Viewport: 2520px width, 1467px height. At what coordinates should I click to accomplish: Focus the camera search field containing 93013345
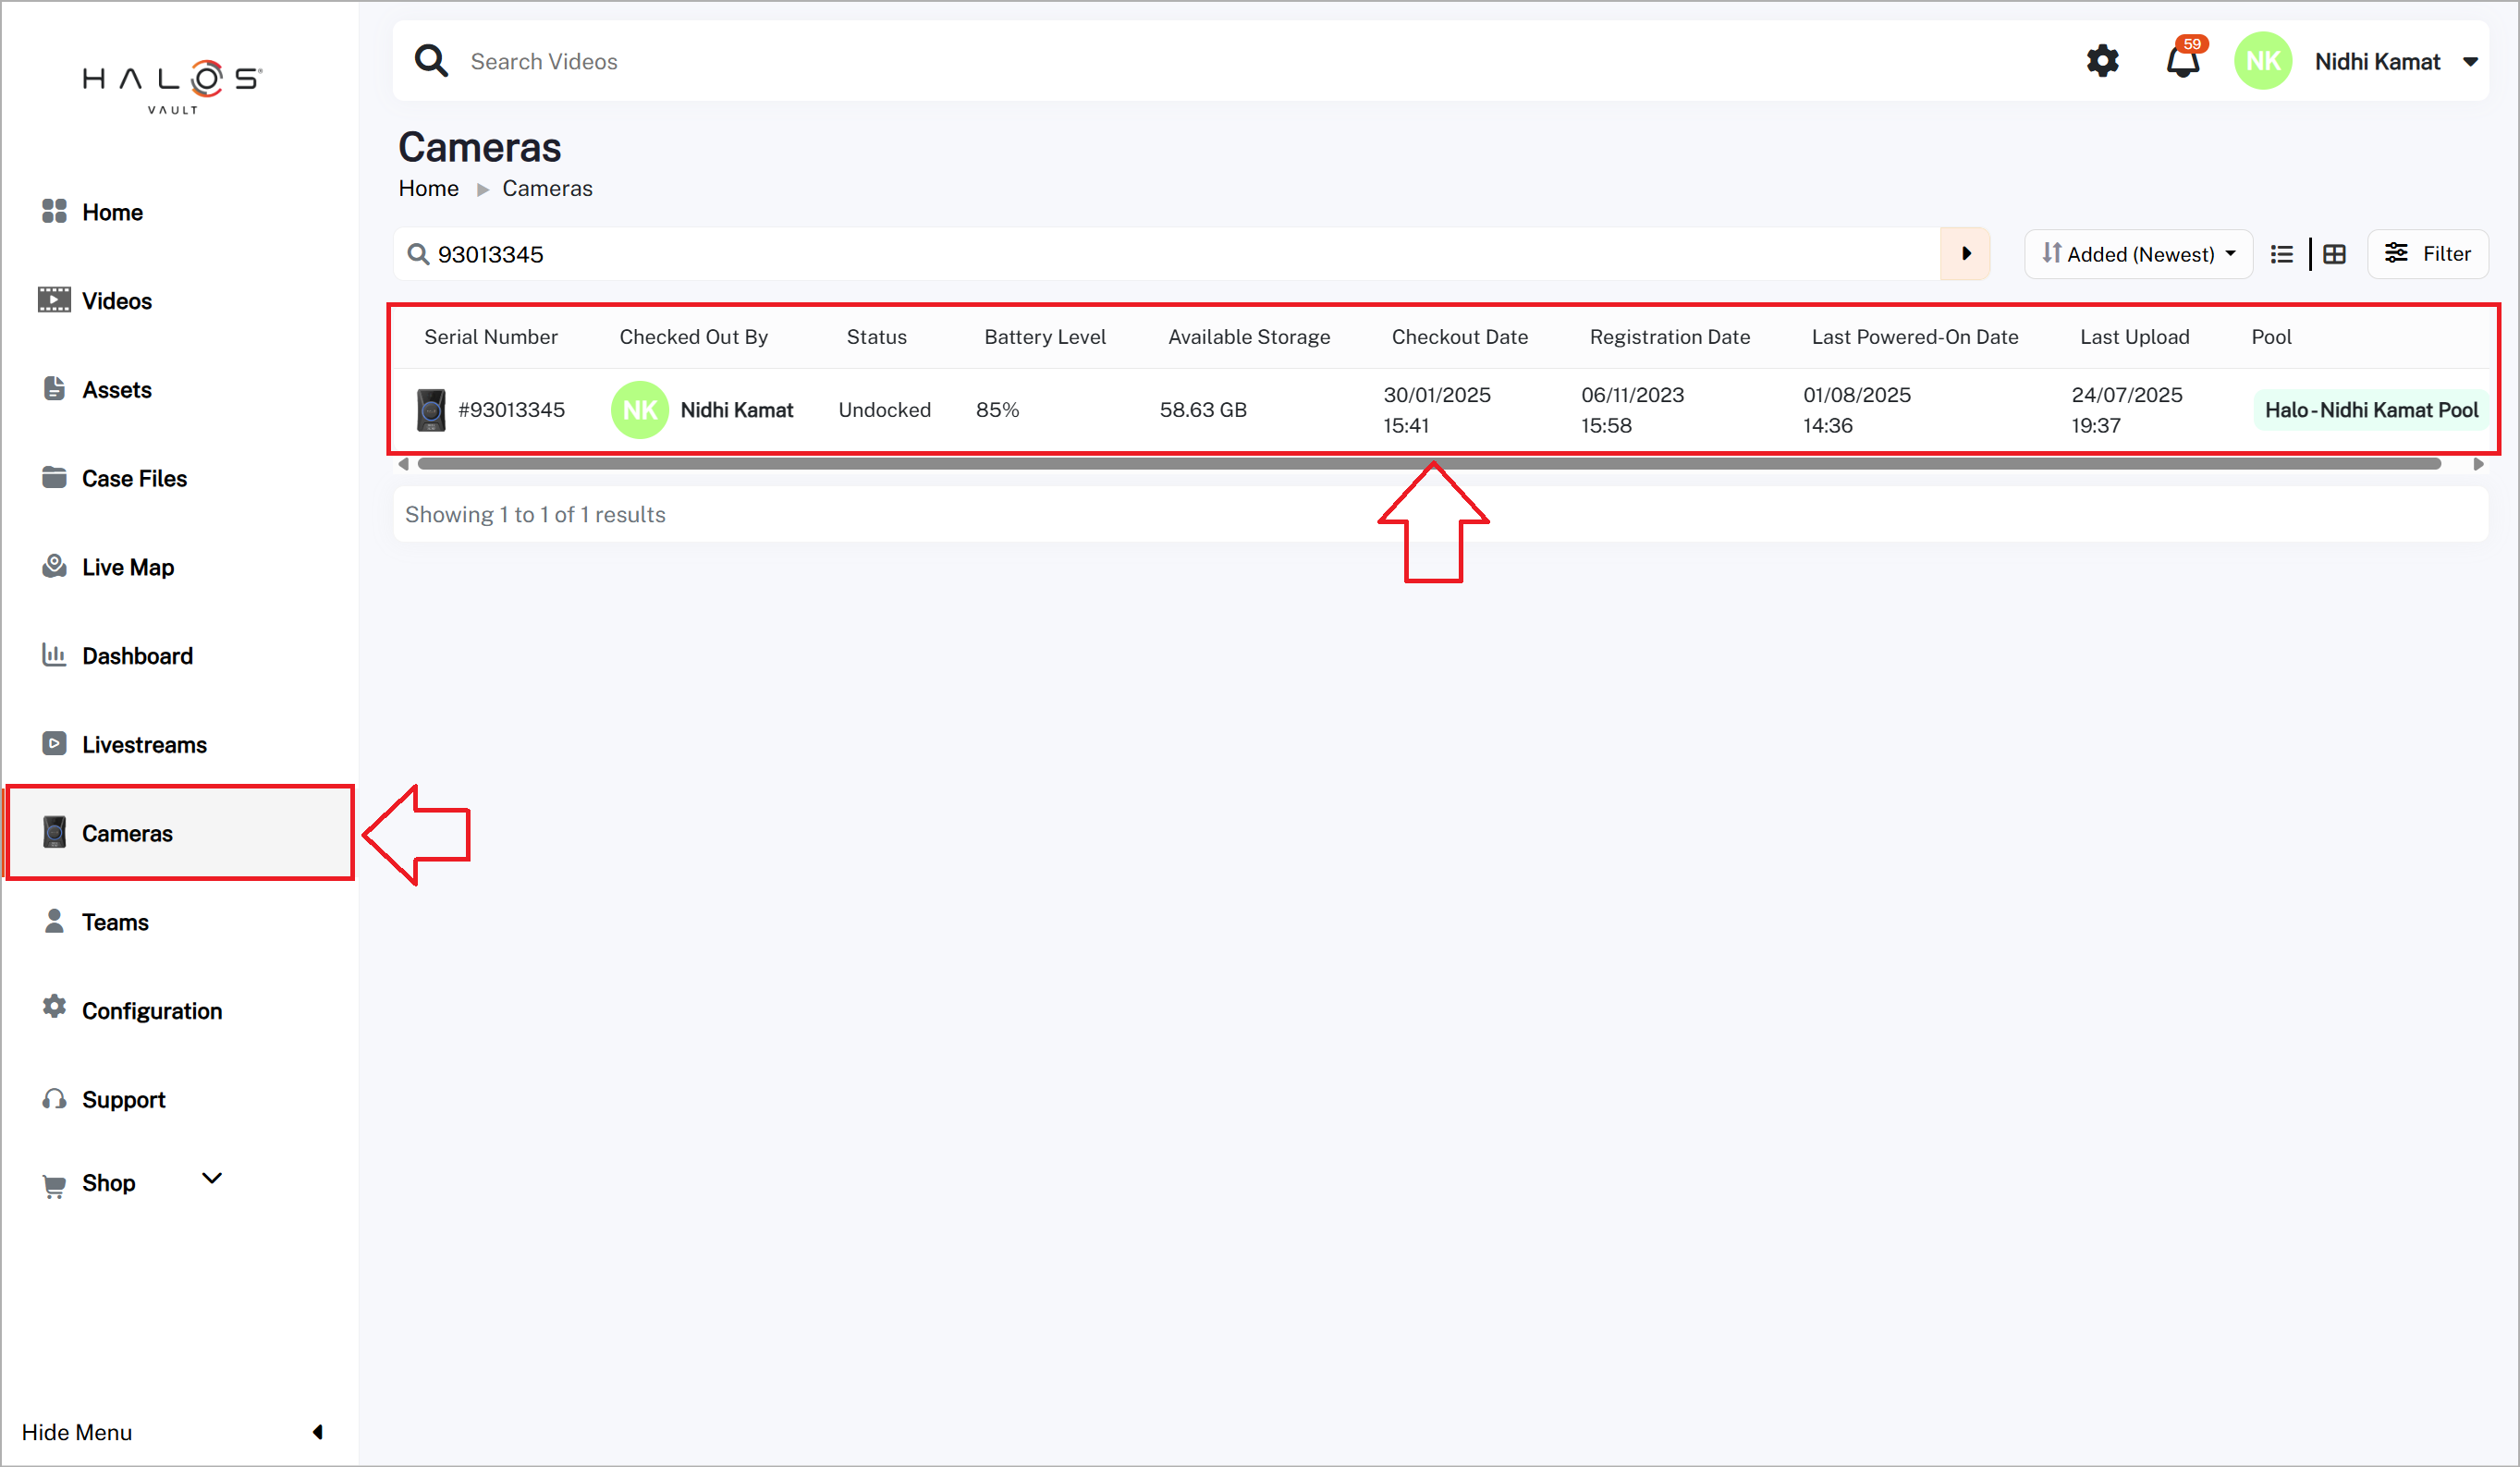1166,254
